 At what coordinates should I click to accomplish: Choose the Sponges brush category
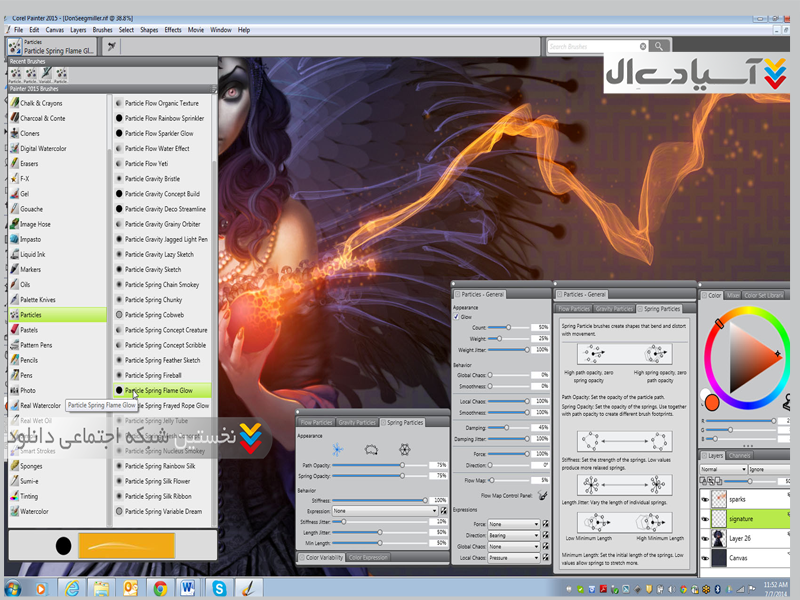coord(31,466)
